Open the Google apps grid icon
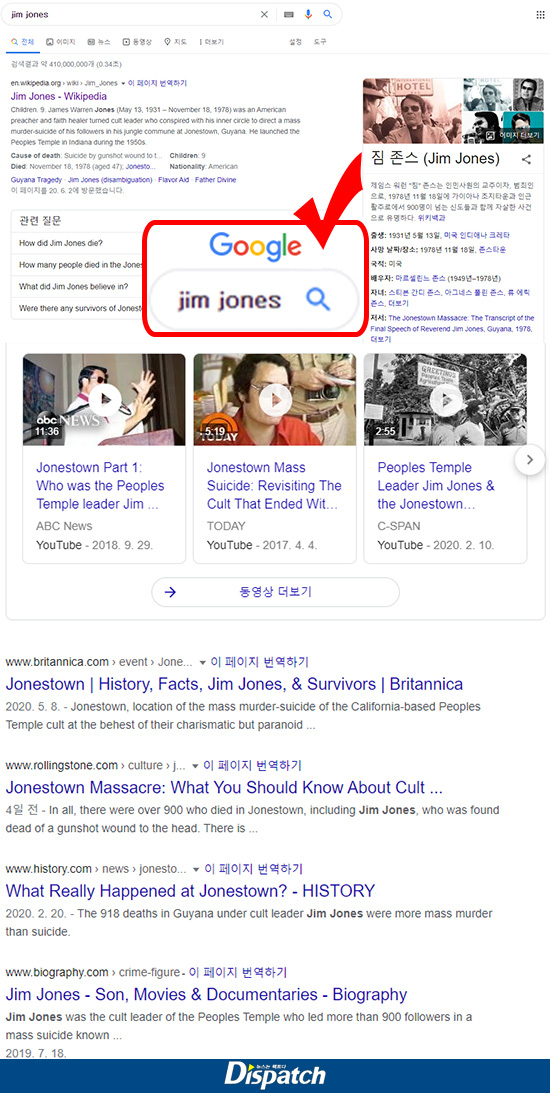 pyautogui.click(x=540, y=15)
